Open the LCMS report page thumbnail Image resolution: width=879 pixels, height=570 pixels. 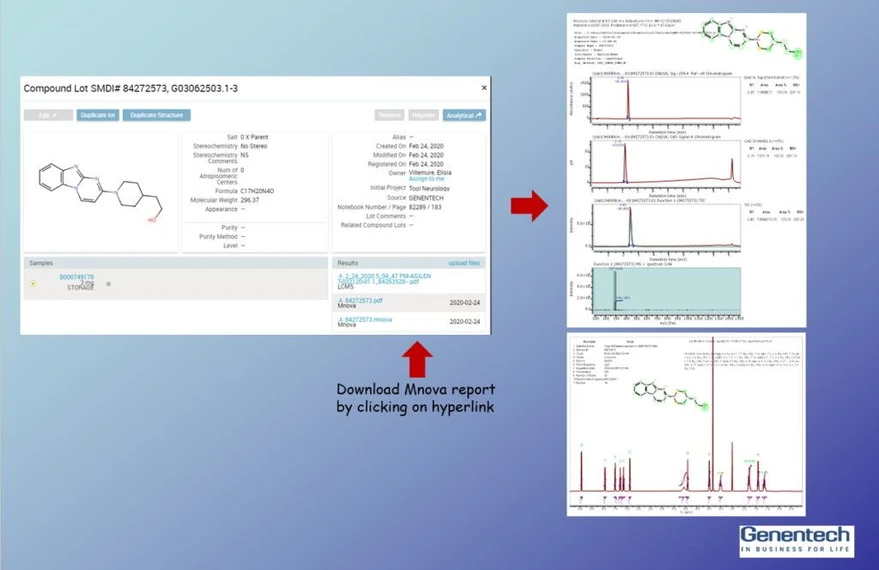tap(686, 170)
